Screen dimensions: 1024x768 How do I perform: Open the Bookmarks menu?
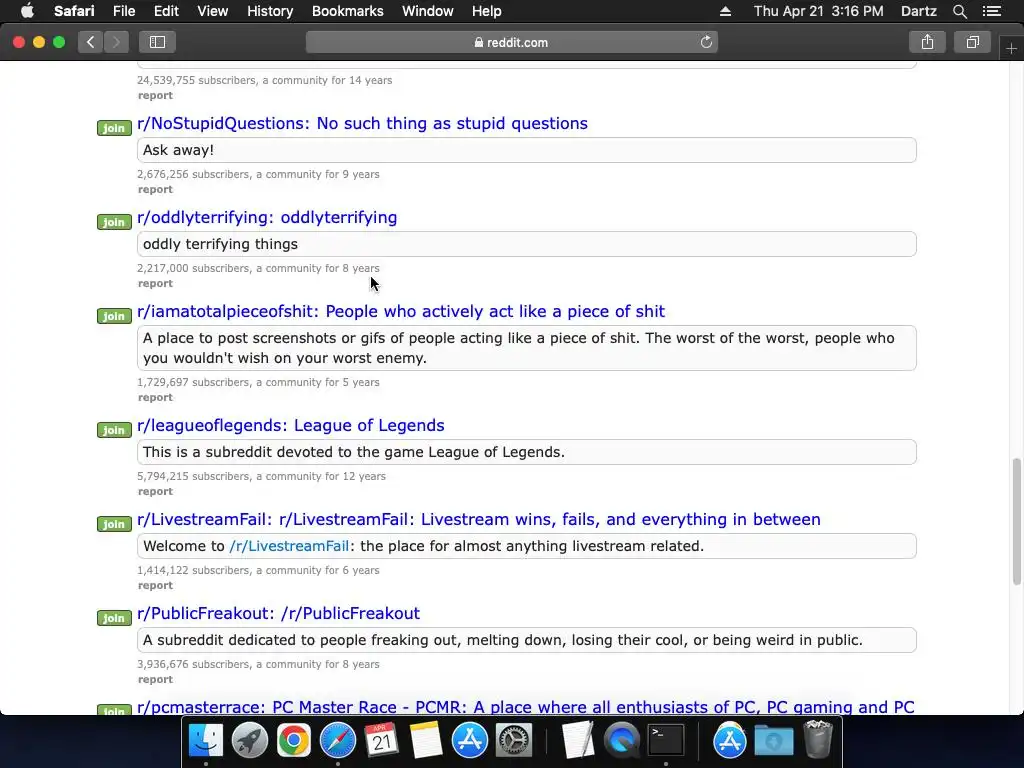[x=347, y=11]
